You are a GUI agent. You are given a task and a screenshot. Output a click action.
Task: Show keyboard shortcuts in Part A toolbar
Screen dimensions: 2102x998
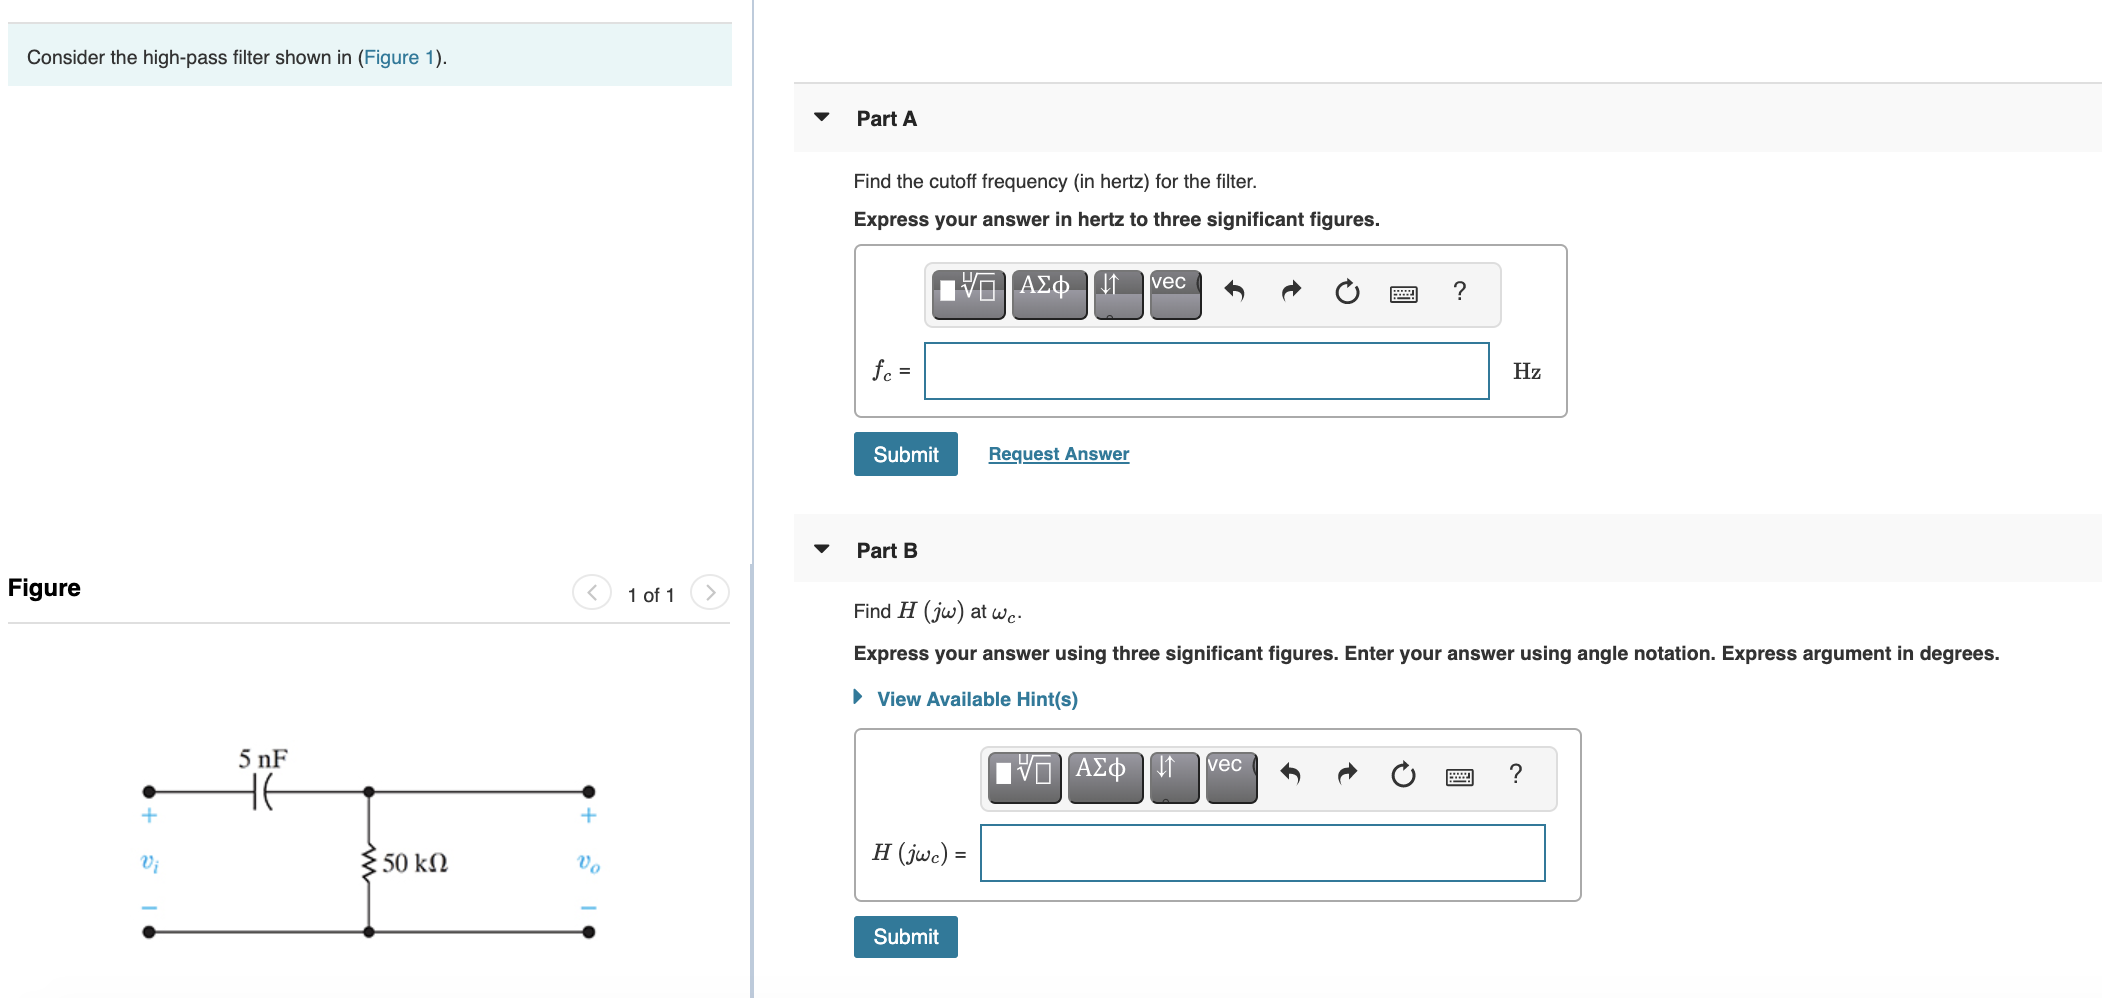(x=1403, y=294)
